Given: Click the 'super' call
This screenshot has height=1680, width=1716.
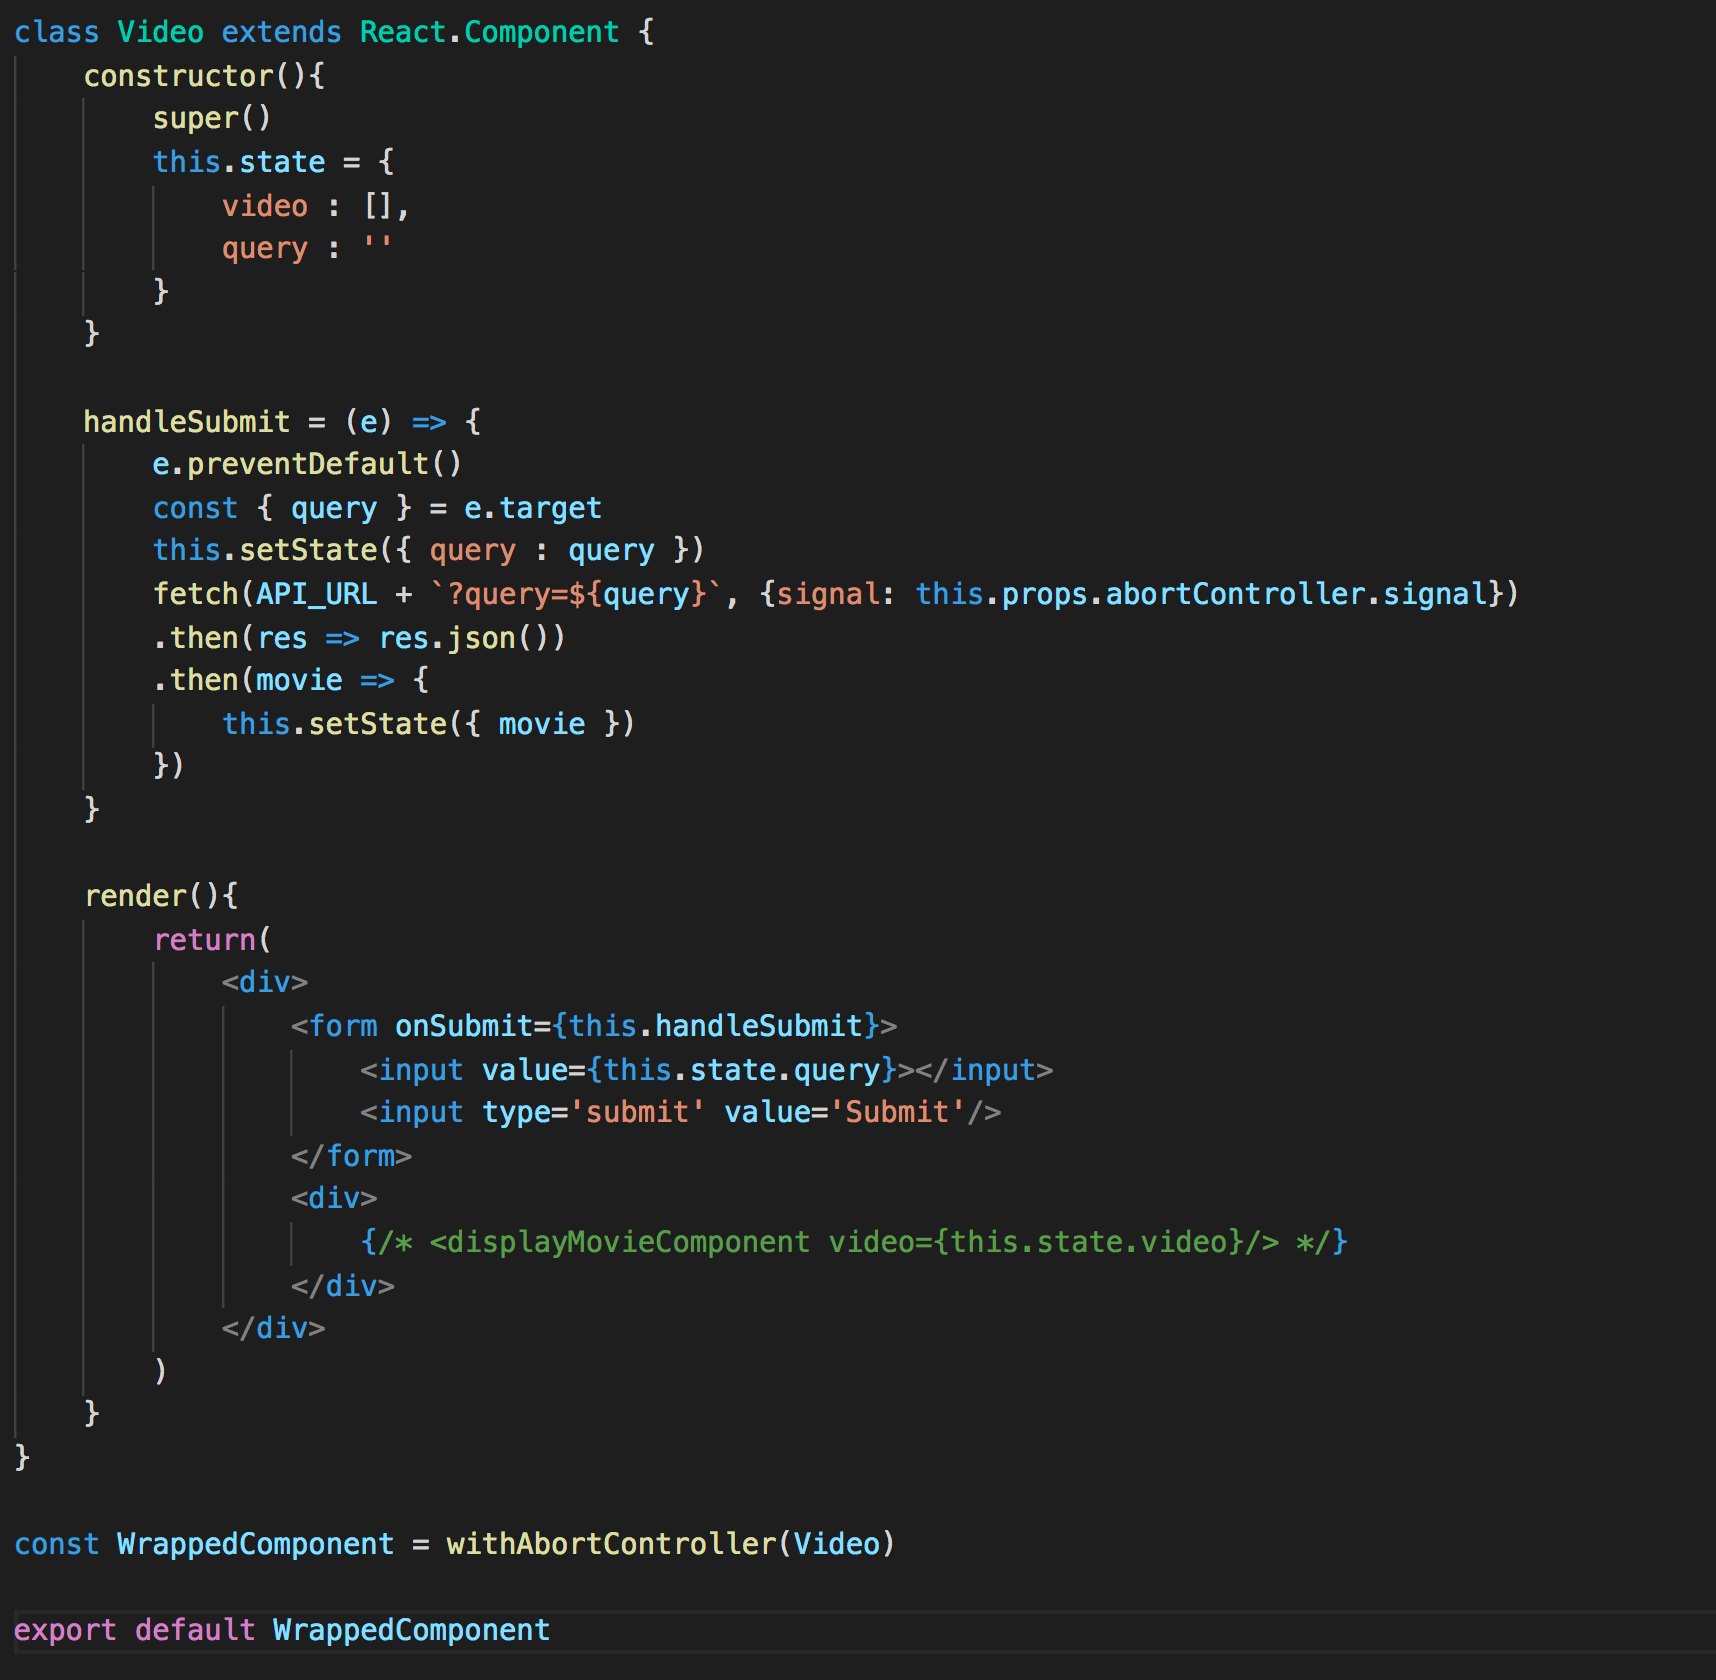Looking at the screenshot, I should click(196, 118).
